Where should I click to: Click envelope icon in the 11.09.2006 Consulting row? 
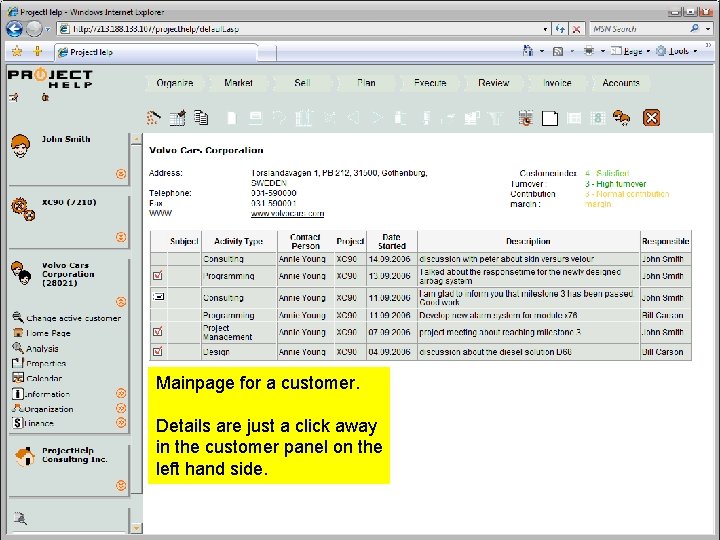point(158,297)
